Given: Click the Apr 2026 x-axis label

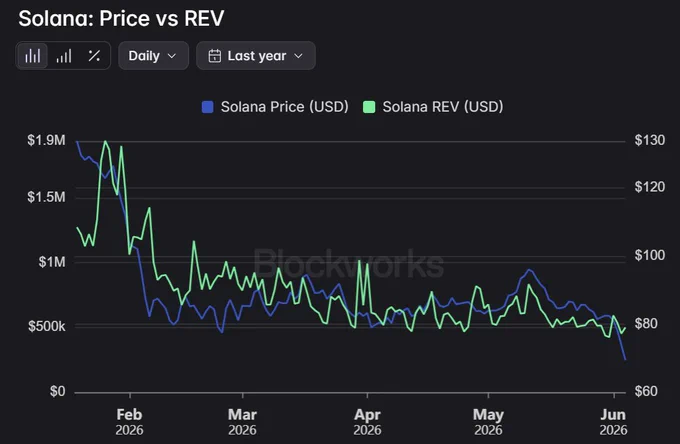Looking at the screenshot, I should (367, 422).
